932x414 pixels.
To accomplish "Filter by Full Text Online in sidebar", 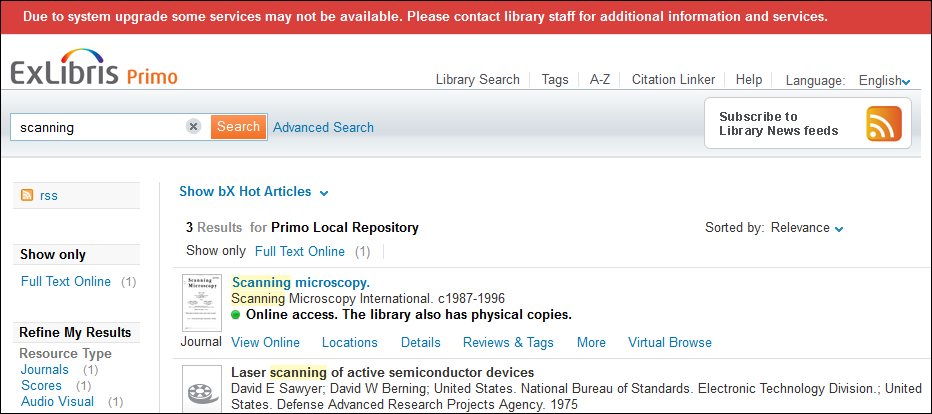I will (x=66, y=281).
